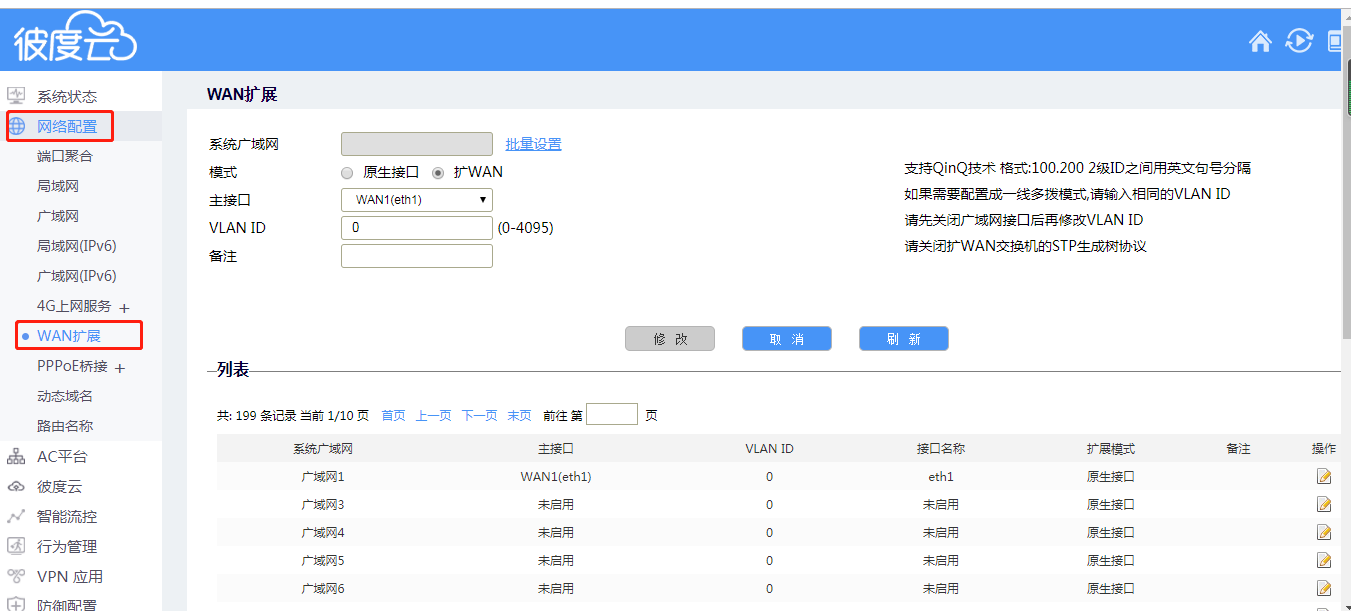Go to 末页 last page link

coord(519,416)
